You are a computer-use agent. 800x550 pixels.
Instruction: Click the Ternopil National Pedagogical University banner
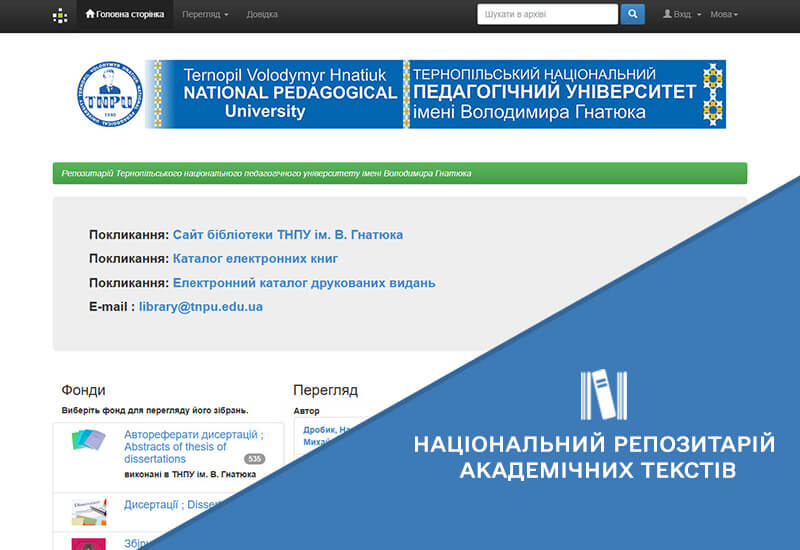[x=435, y=94]
